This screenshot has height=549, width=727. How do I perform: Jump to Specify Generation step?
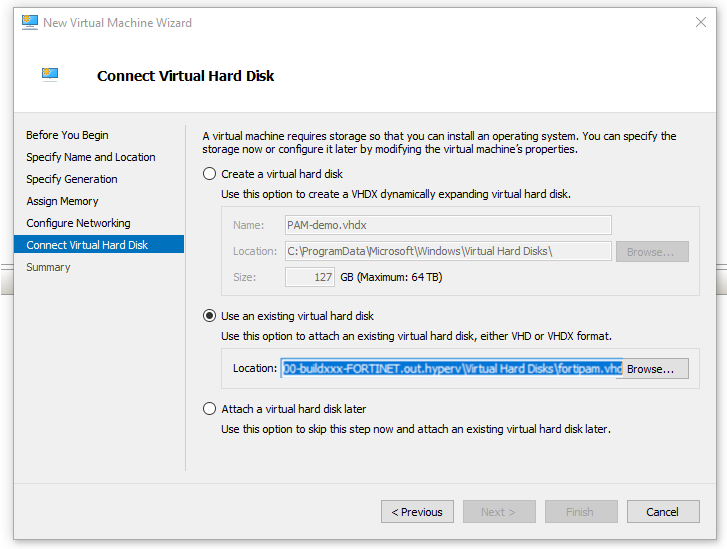pos(71,179)
